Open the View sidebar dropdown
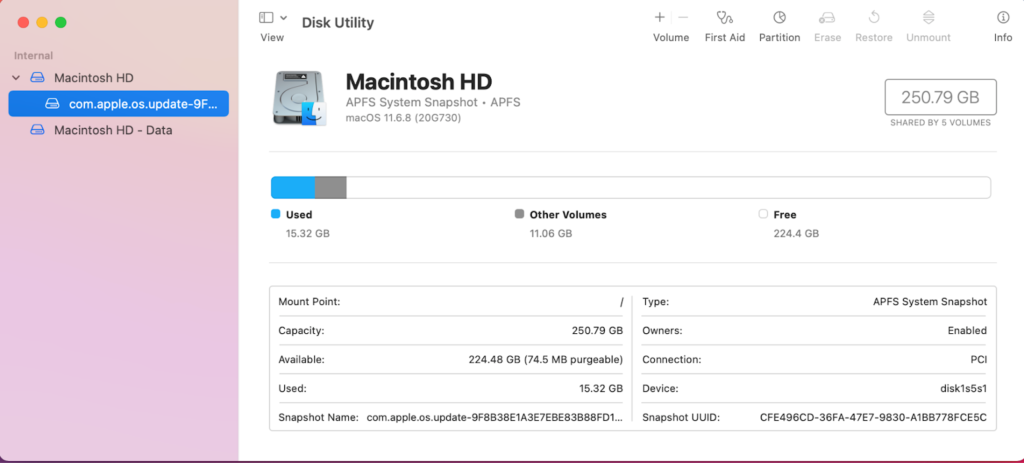 click(272, 18)
